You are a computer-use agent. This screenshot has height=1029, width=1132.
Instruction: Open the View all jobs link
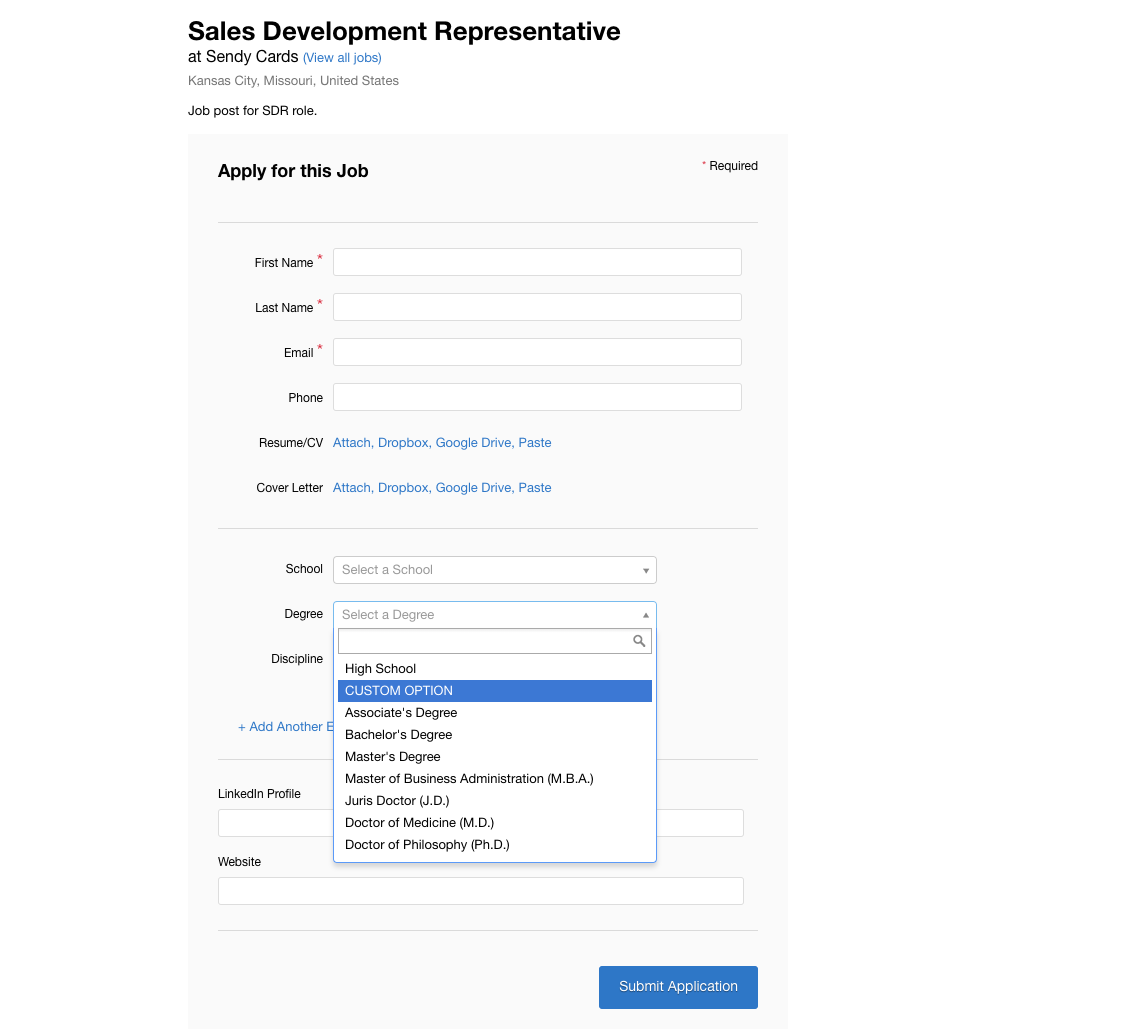tap(342, 58)
